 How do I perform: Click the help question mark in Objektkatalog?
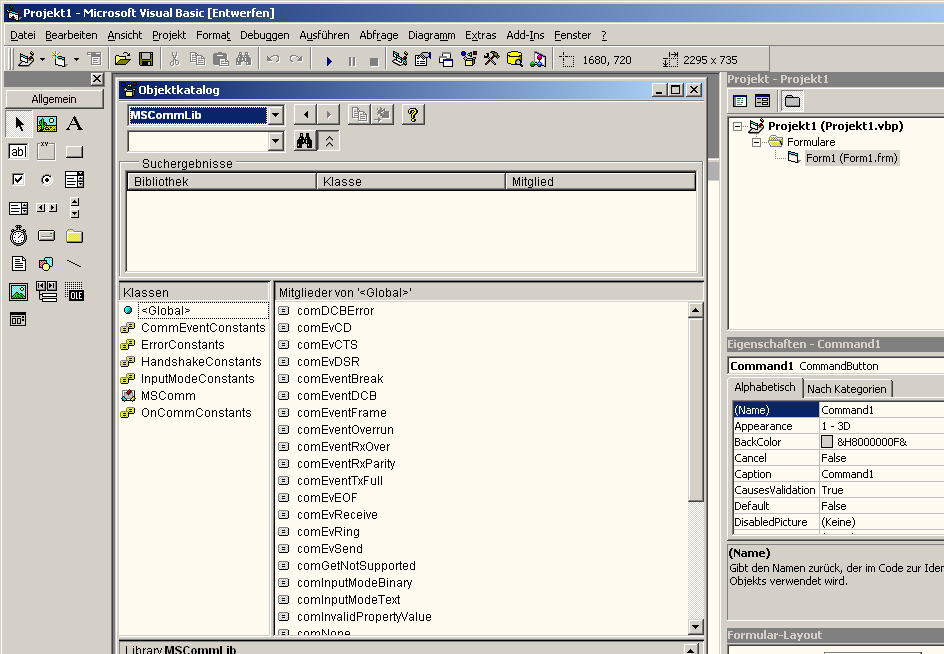tap(413, 114)
